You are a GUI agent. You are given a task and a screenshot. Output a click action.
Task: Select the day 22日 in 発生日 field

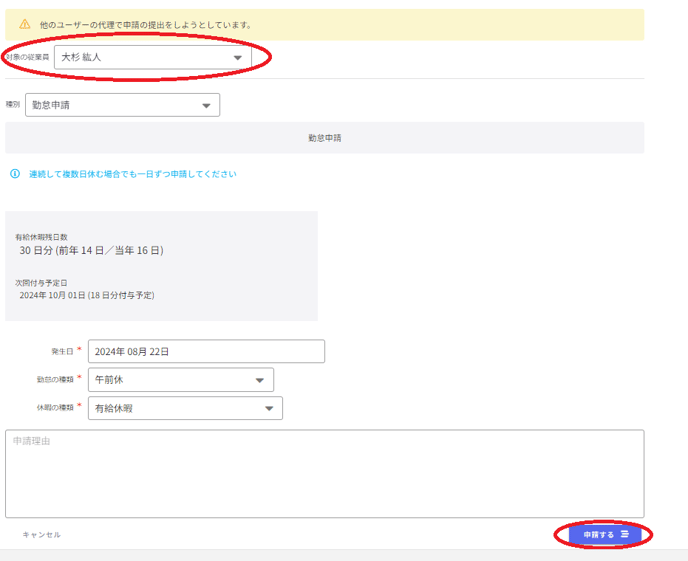pyautogui.click(x=160, y=352)
